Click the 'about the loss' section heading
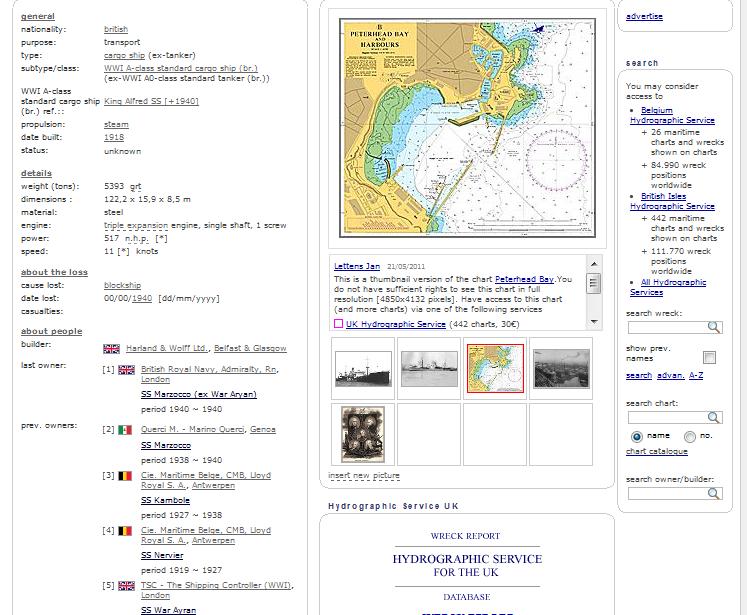Viewport: 747px width, 615px height. point(54,272)
